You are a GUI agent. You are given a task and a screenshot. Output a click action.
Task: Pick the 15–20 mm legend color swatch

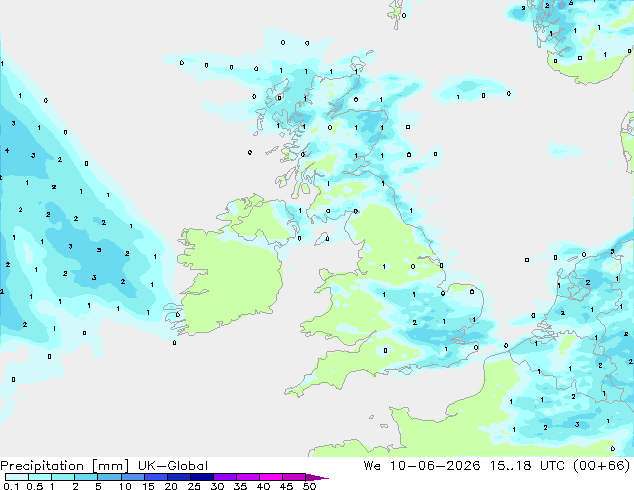pos(155,477)
